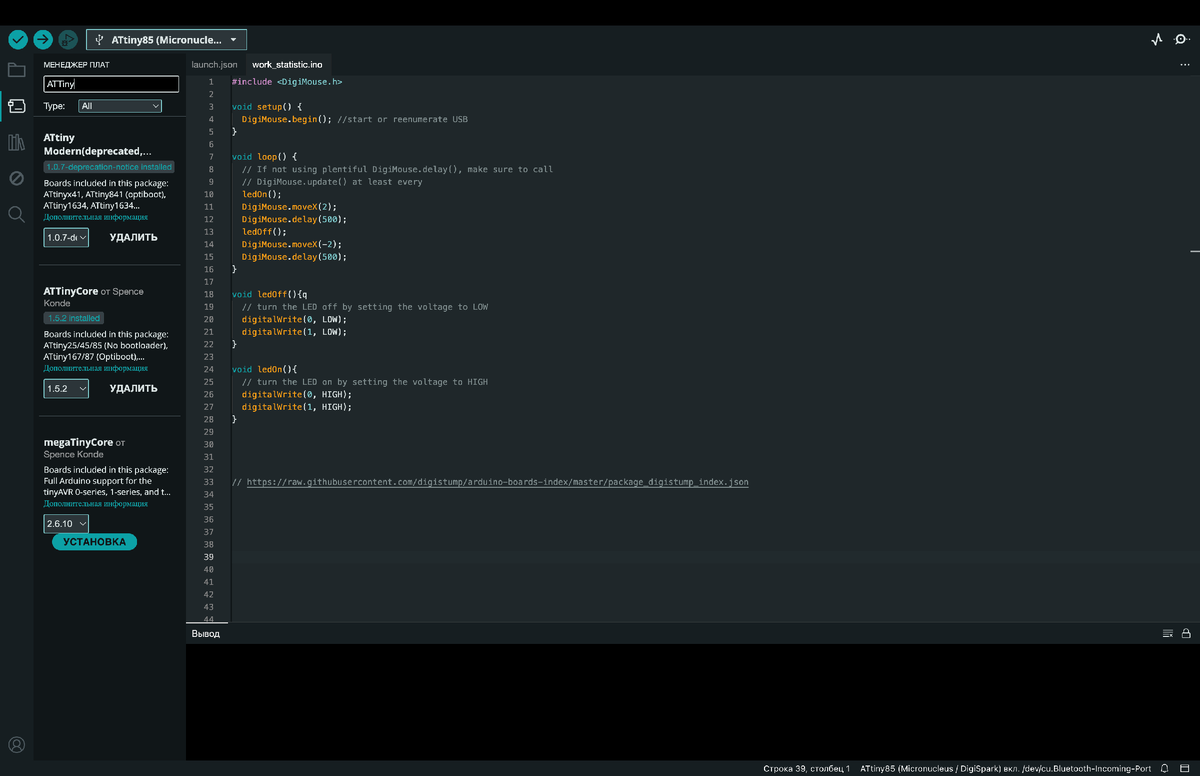Open the Serial Plotter

[1157, 40]
